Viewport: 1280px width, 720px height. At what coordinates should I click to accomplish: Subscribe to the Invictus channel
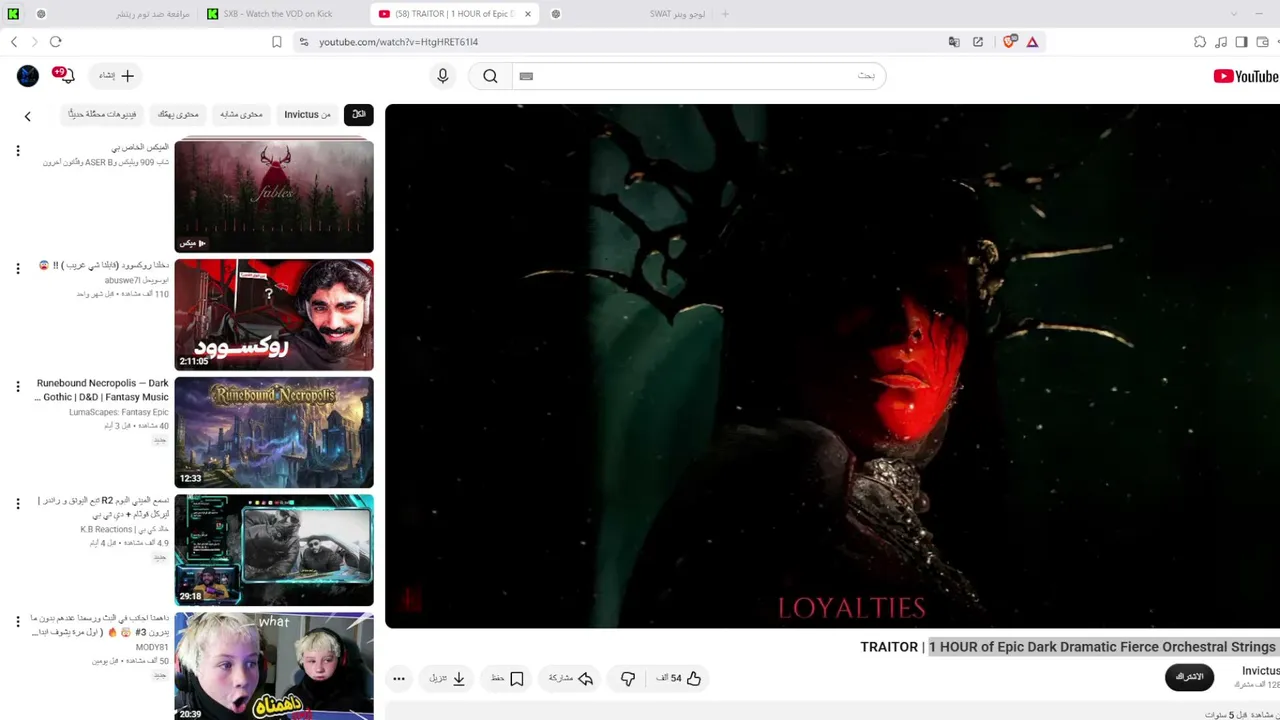[x=1189, y=677]
